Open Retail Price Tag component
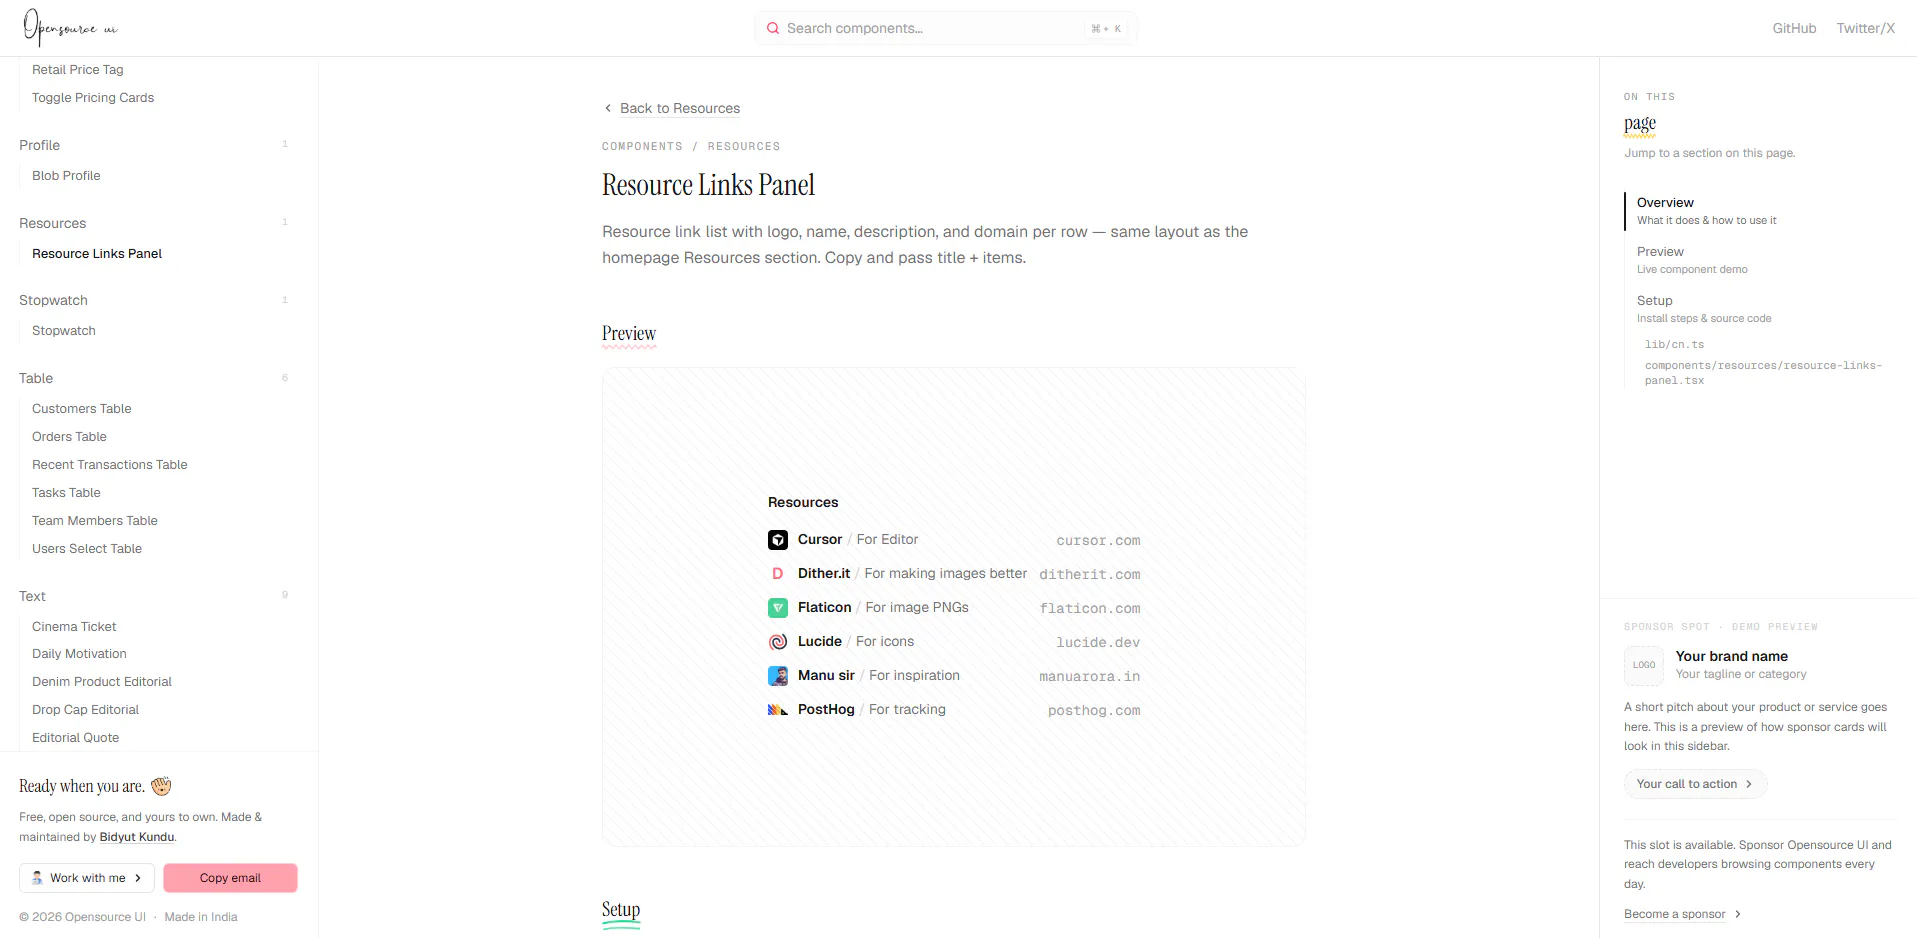The height and width of the screenshot is (938, 1917). 78,69
